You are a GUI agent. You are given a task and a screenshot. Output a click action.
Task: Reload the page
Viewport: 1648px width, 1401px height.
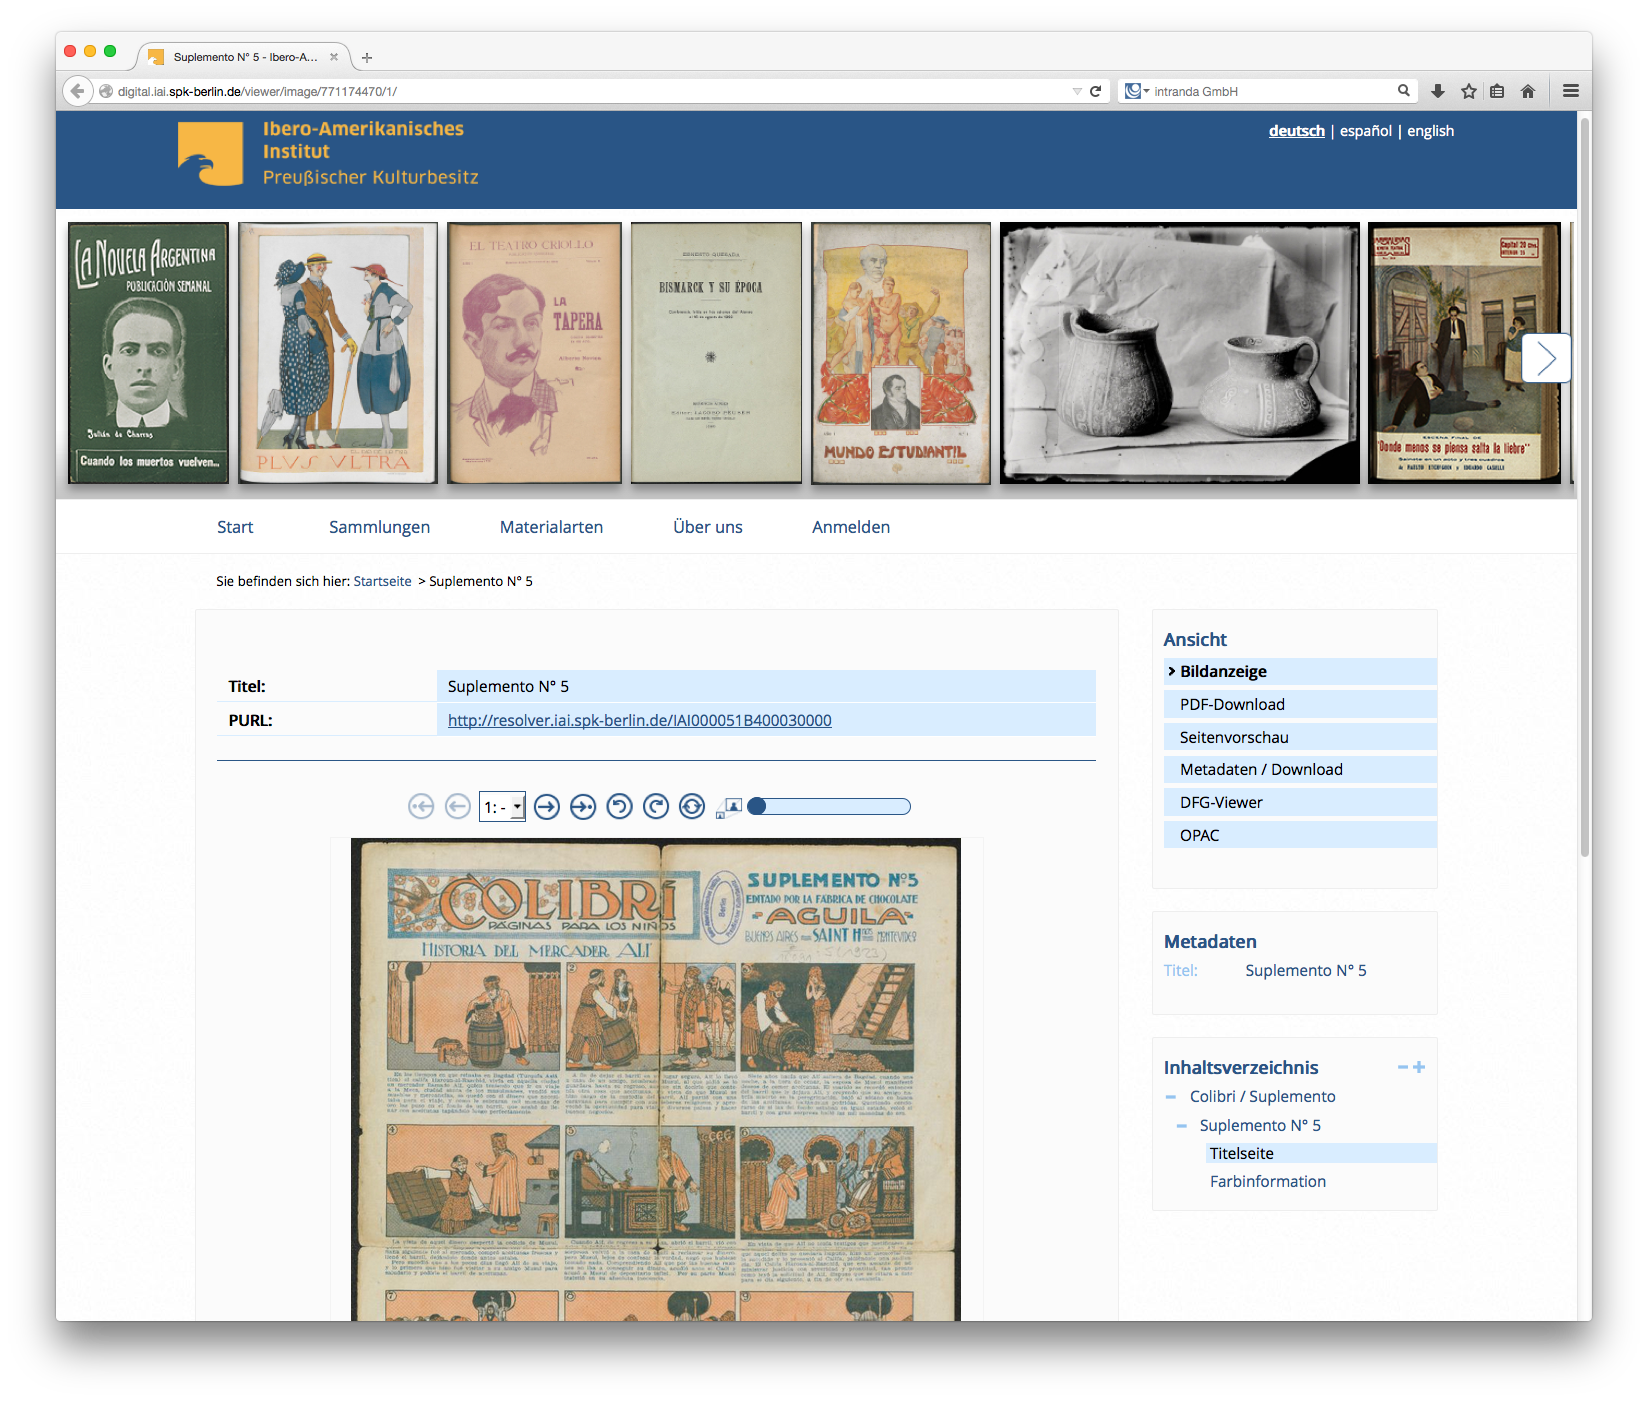click(x=1095, y=91)
